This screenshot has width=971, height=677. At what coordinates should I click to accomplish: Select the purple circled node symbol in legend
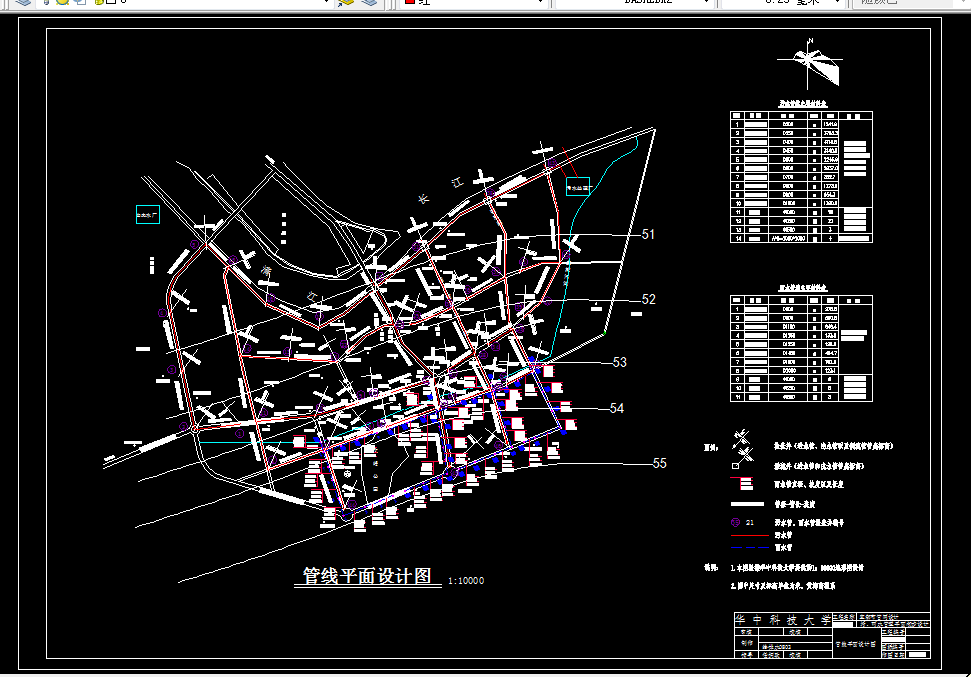click(x=735, y=522)
